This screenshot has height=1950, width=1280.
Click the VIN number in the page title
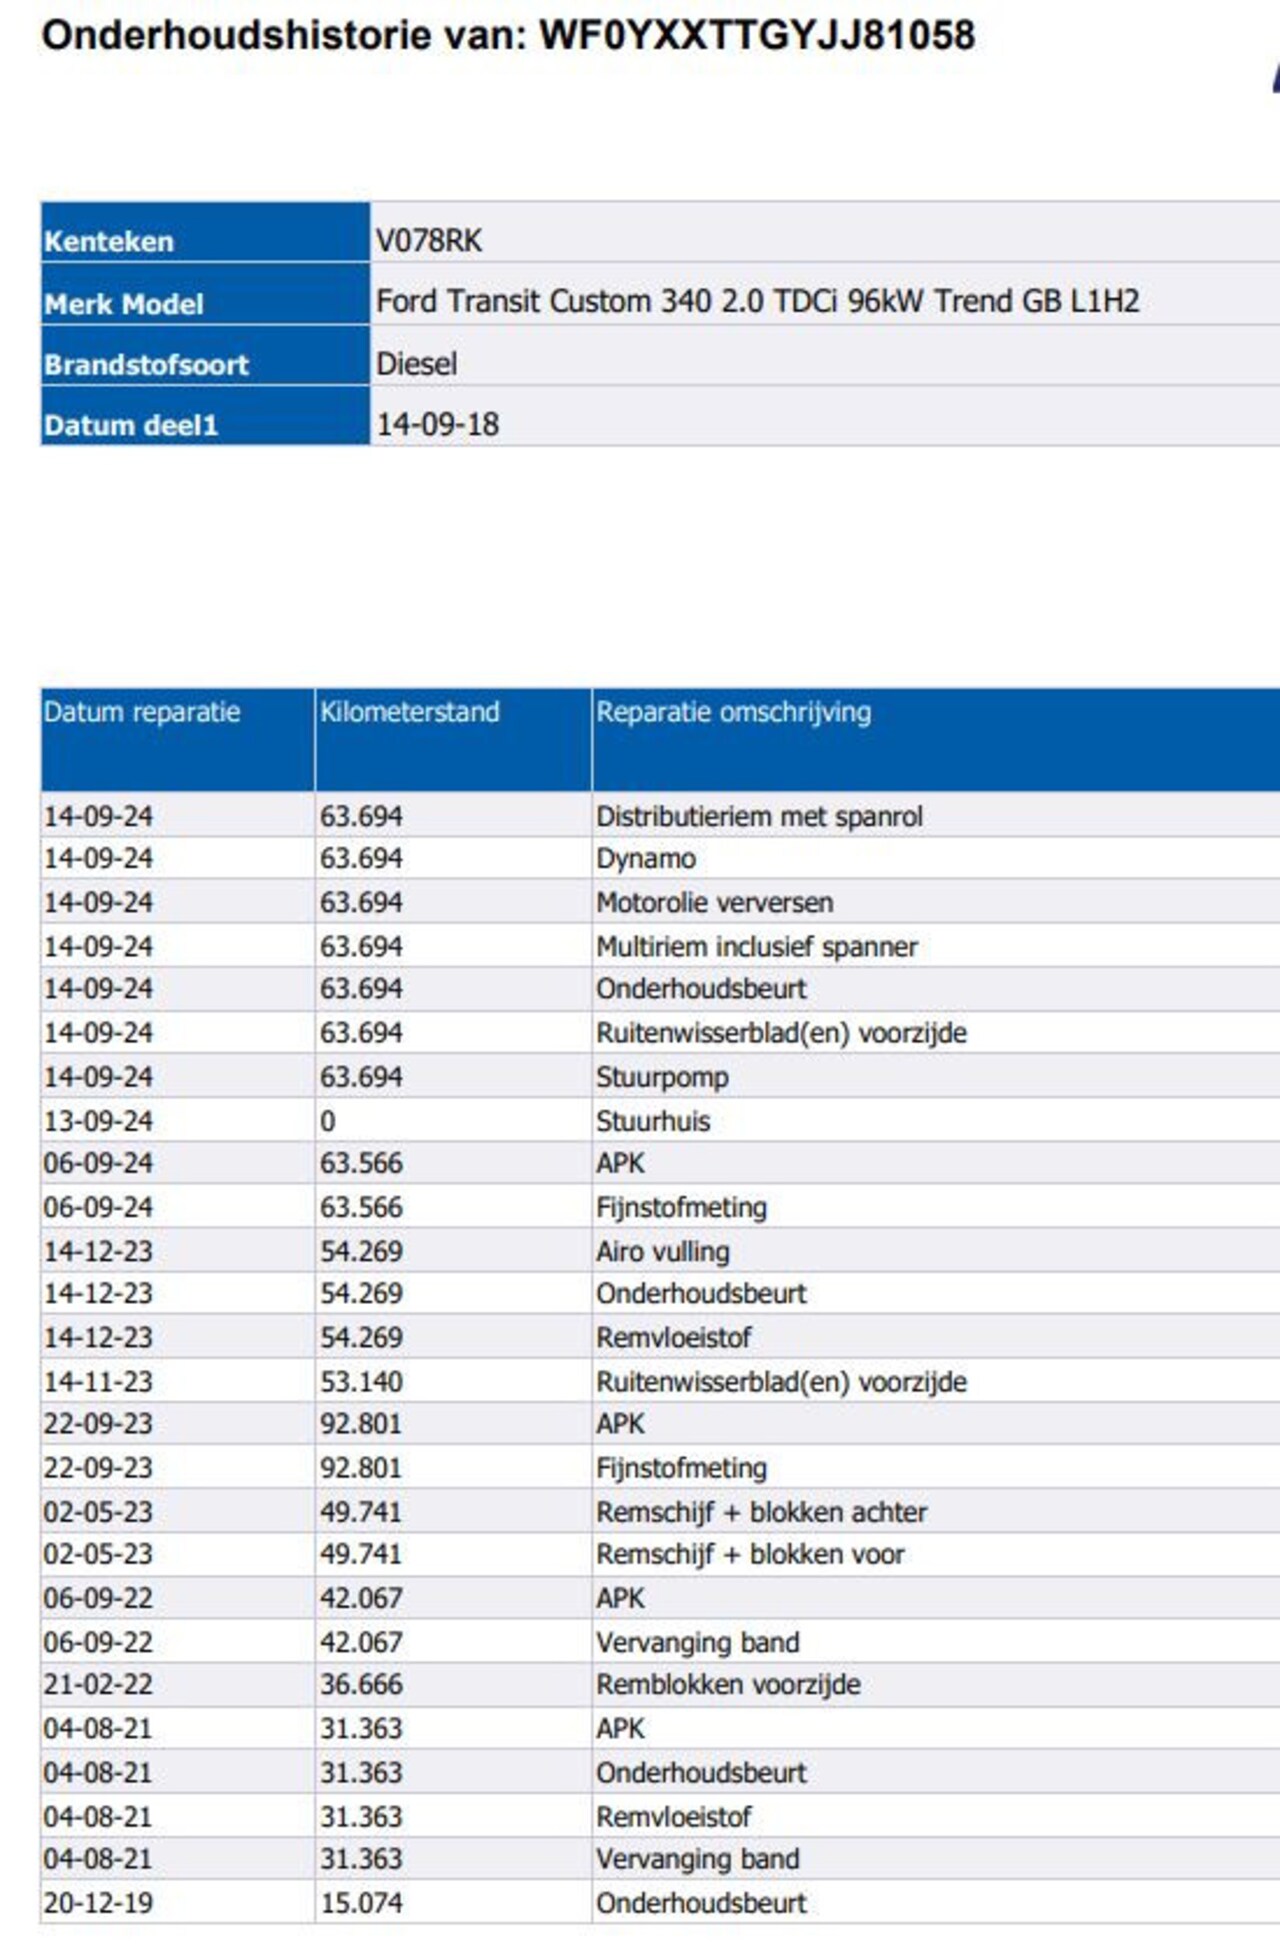coord(756,36)
